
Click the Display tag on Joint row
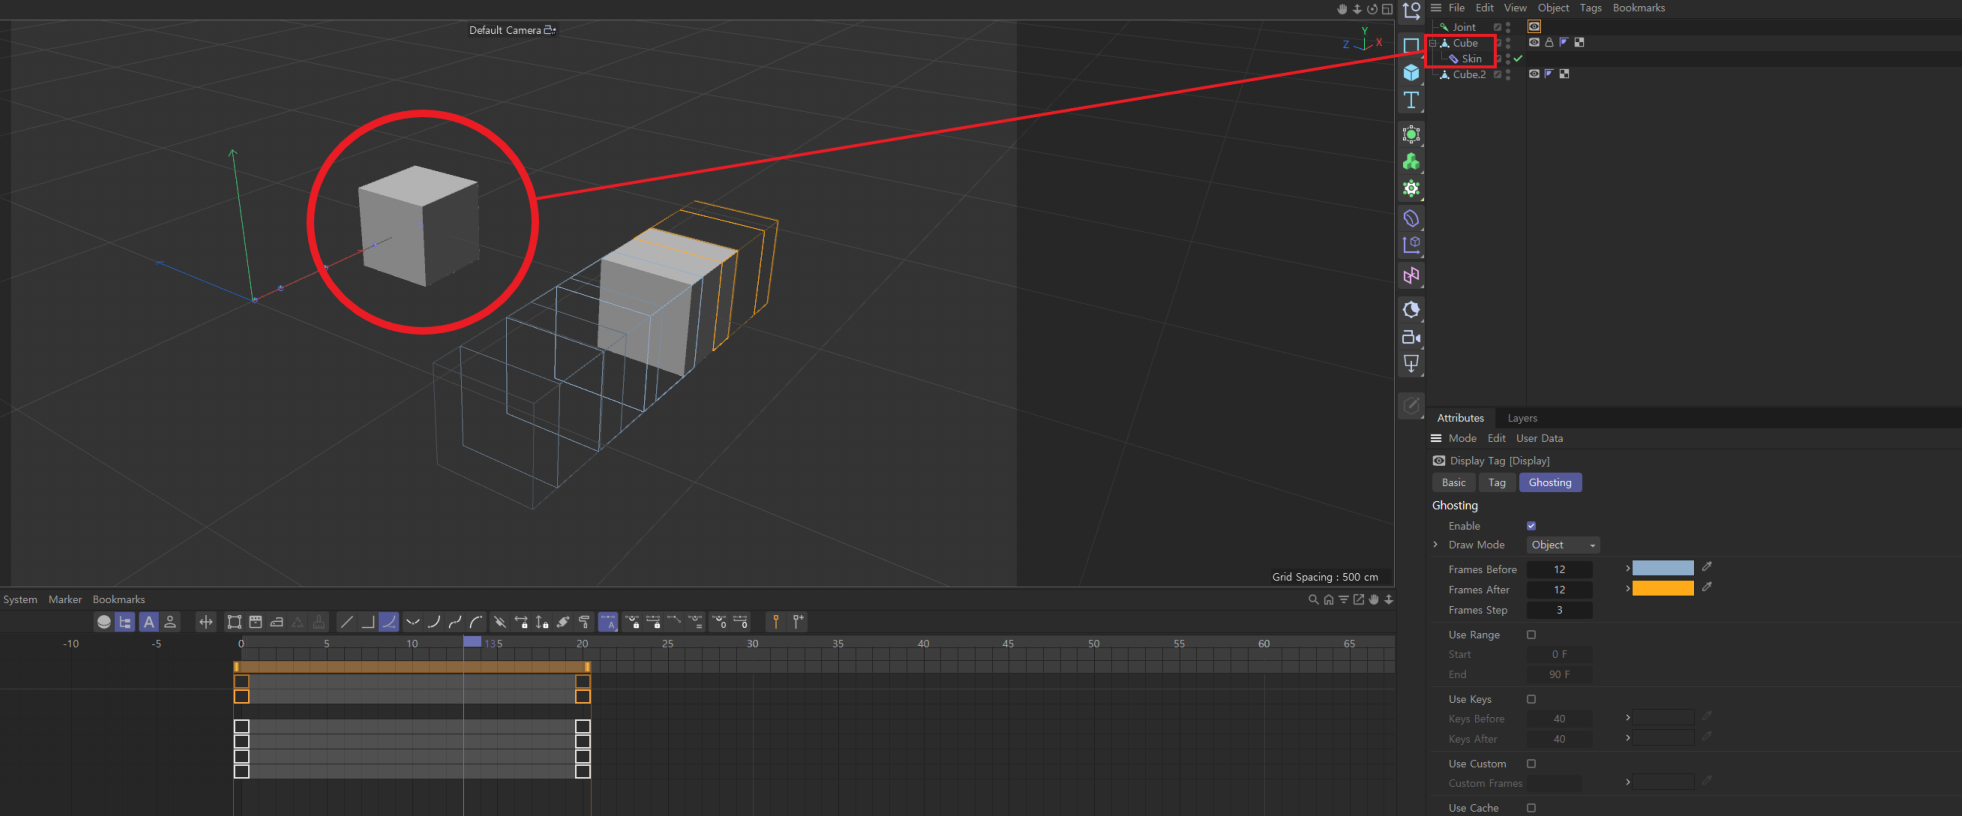pos(1534,27)
